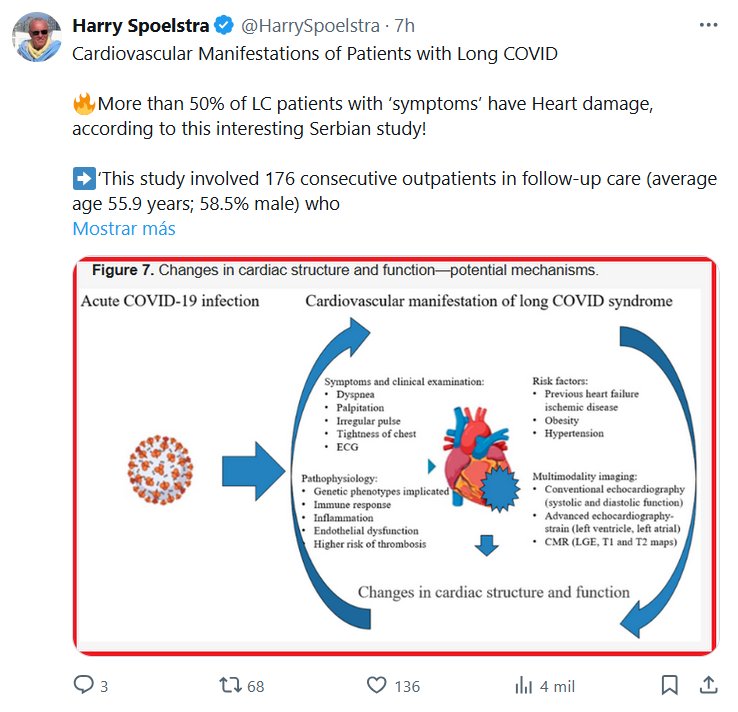Bookmark this post
Image resolution: width=738 pixels, height=712 pixels.
(x=669, y=685)
